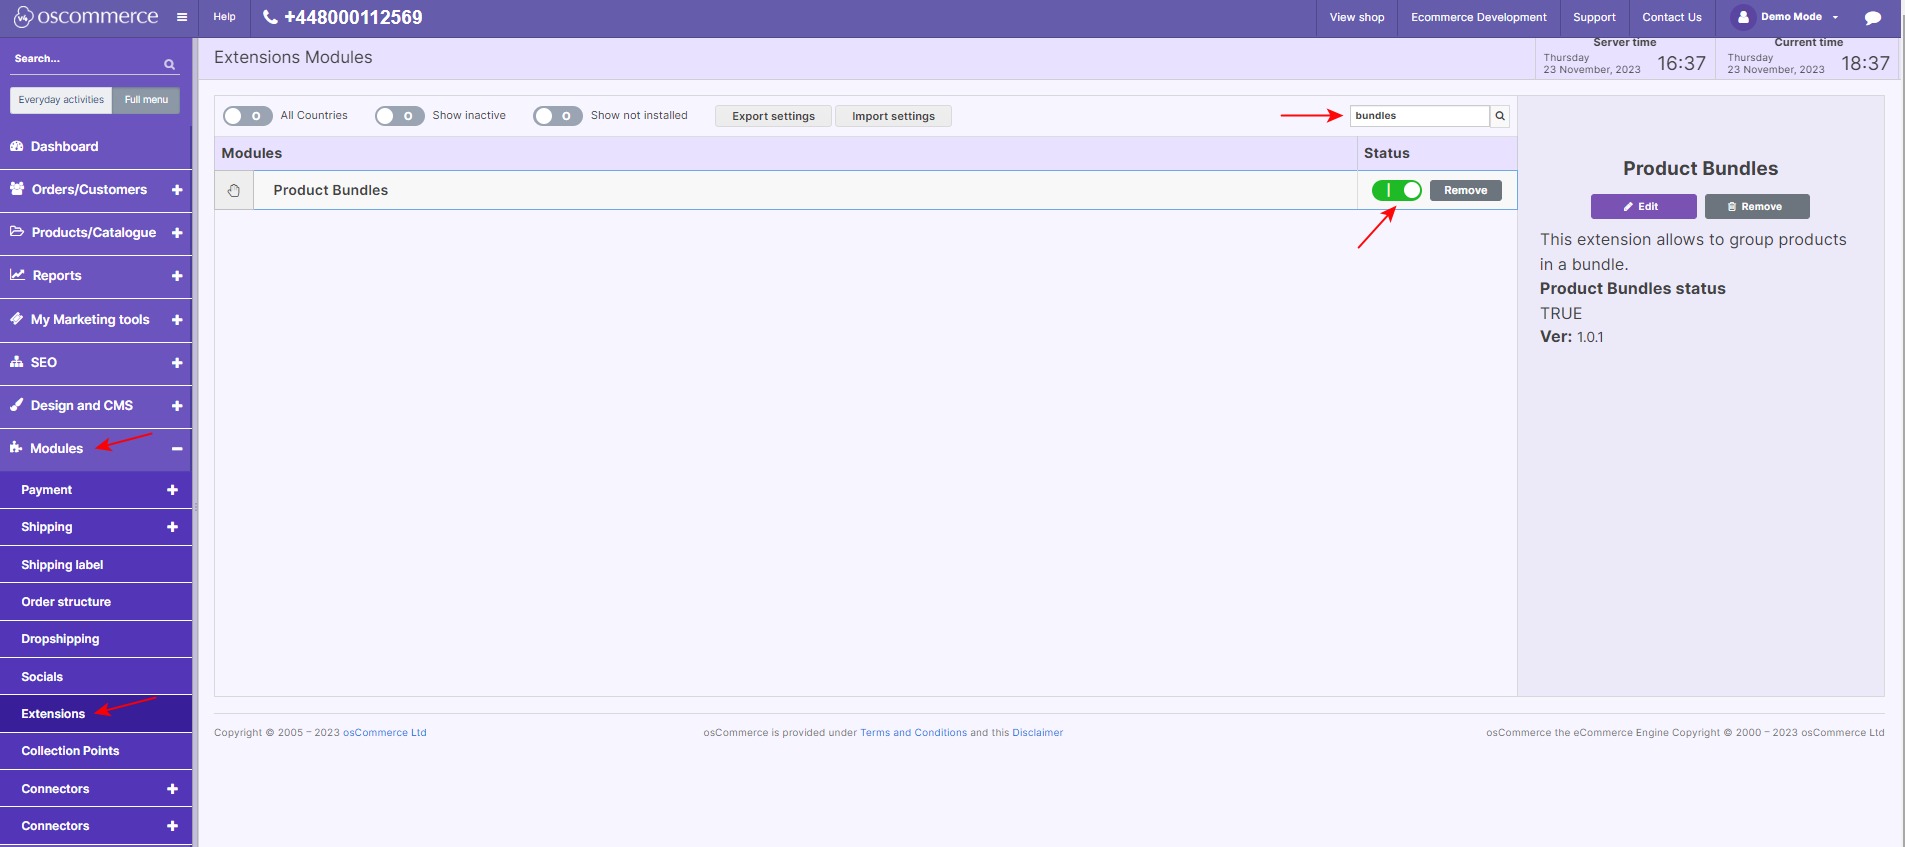Click the SEO sitemap icon

point(17,362)
